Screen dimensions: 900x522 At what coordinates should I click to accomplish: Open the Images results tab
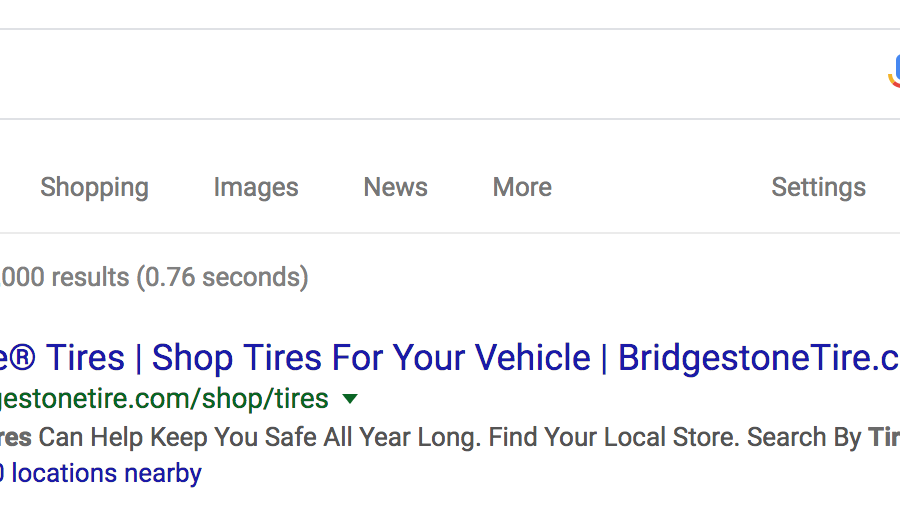point(256,187)
